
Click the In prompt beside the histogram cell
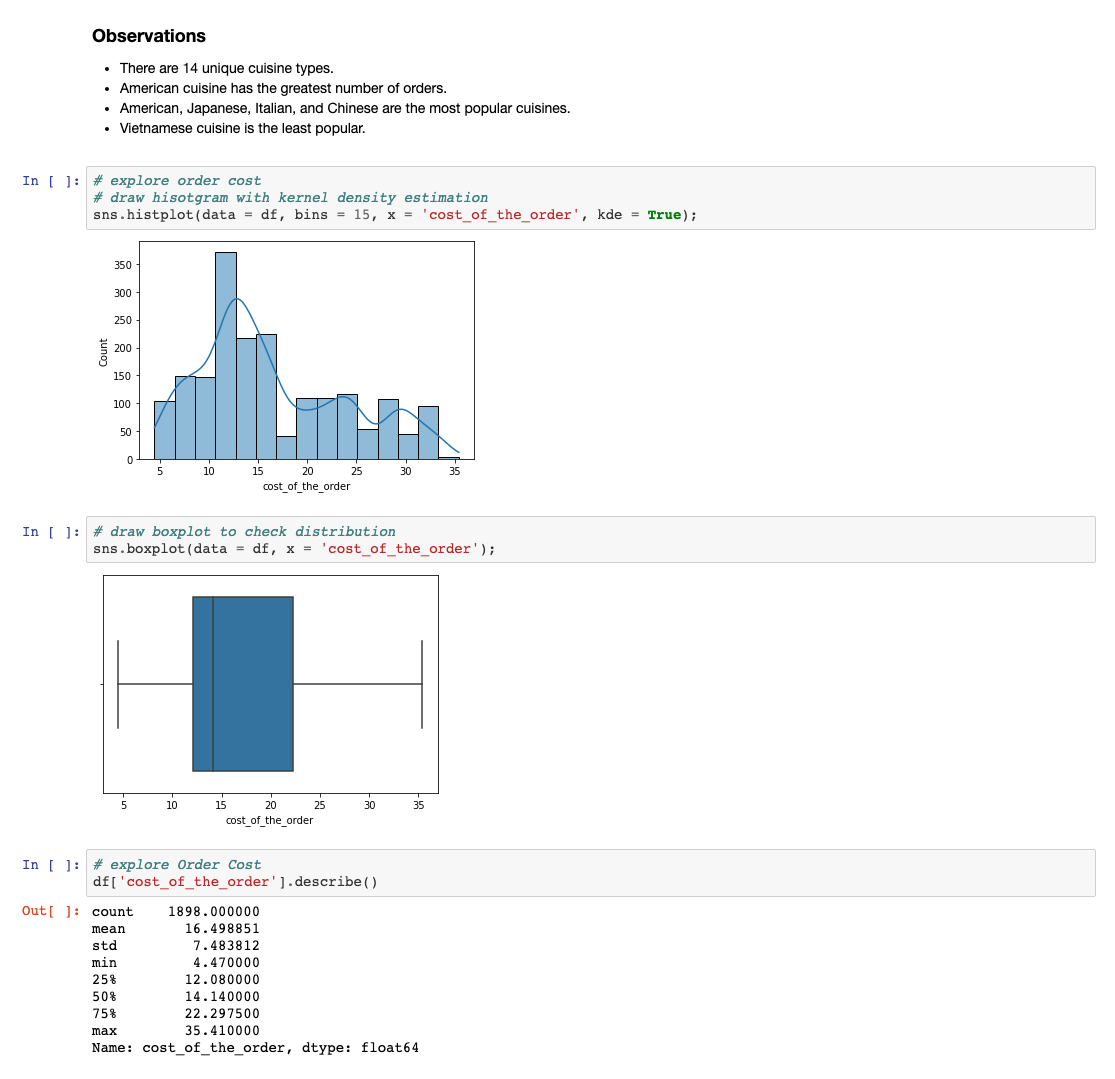click(50, 180)
